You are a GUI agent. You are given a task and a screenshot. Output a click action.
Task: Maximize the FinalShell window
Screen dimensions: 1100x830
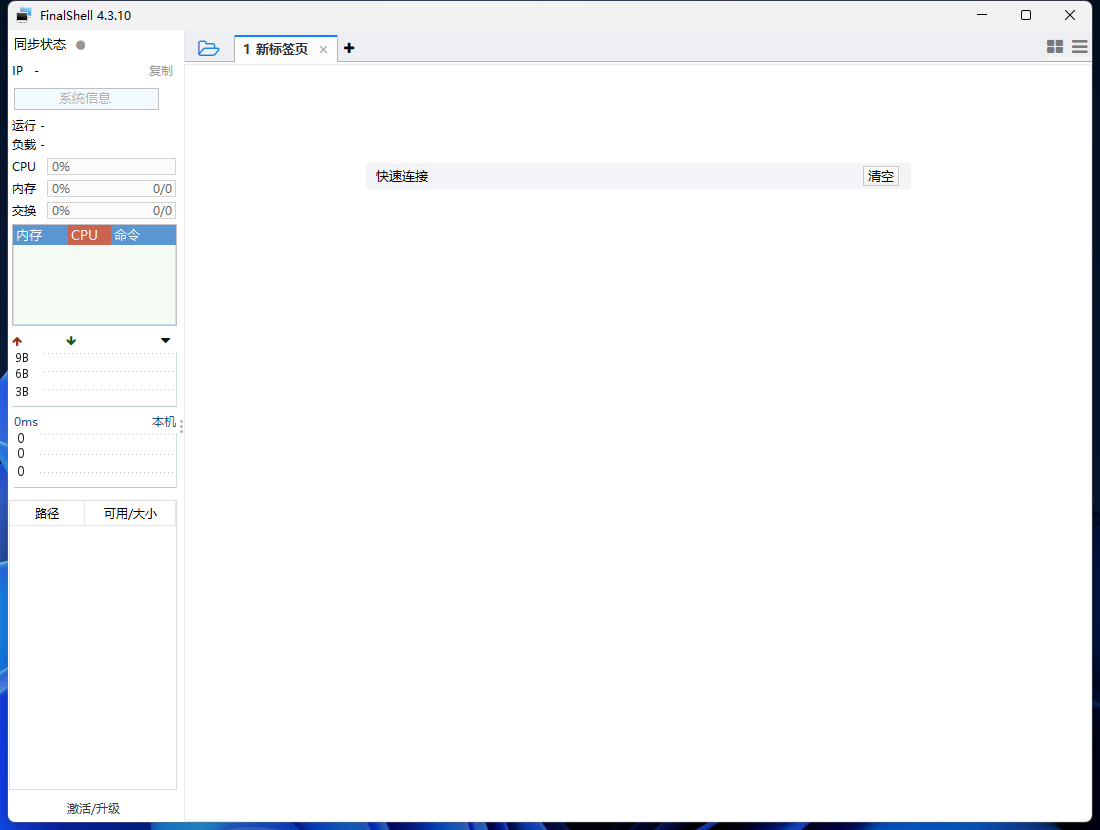(1026, 15)
